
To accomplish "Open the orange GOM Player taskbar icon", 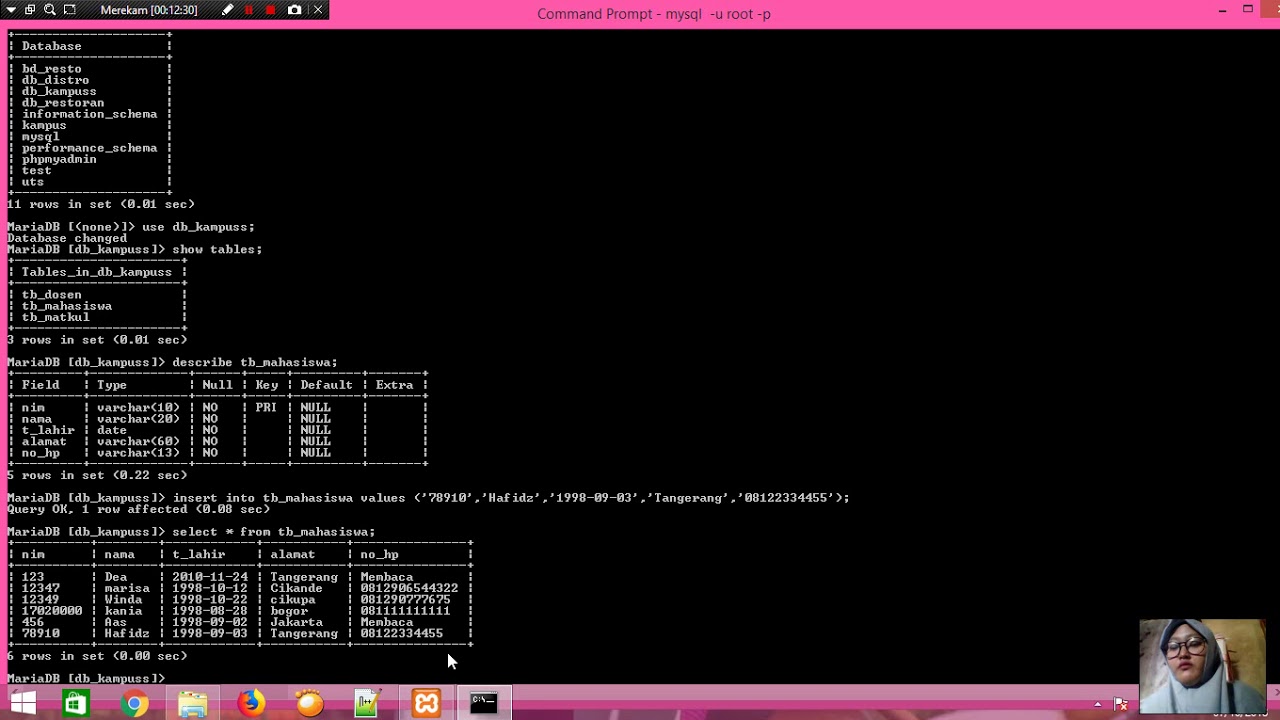I will pyautogui.click(x=310, y=704).
